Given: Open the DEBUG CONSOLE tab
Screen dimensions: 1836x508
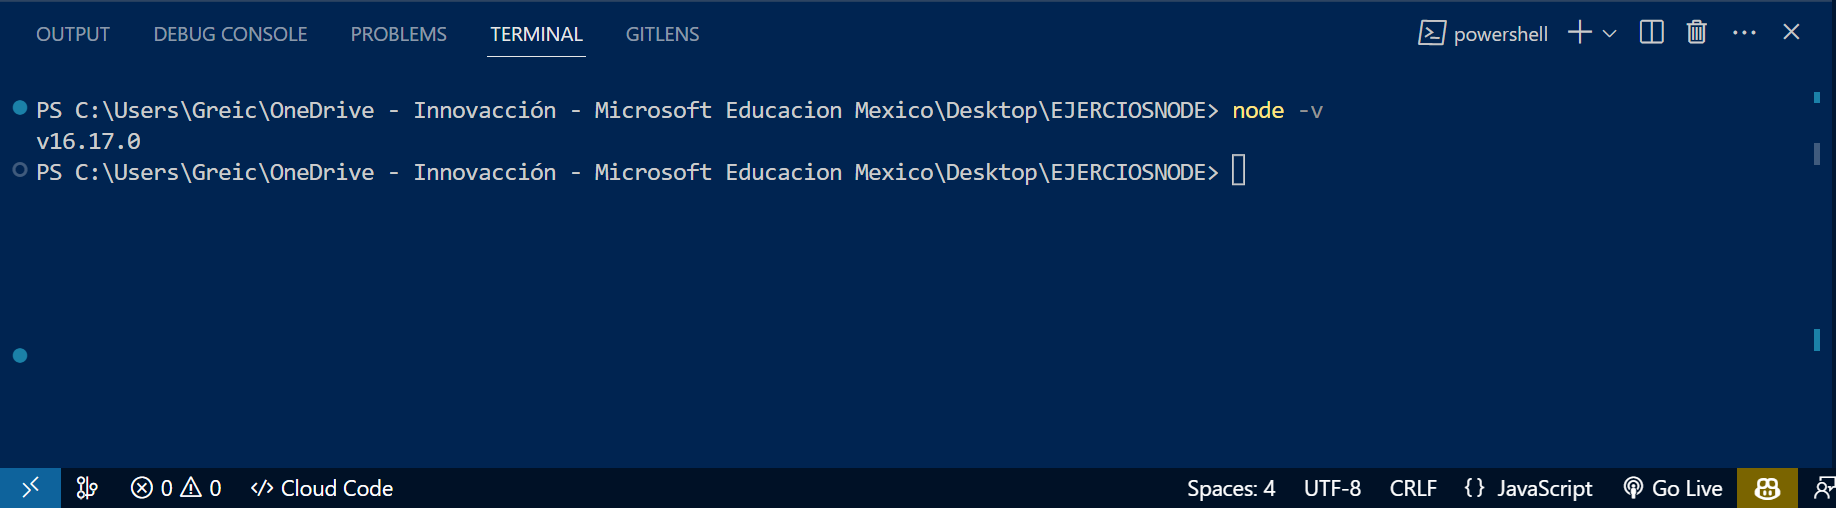Looking at the screenshot, I should point(230,34).
